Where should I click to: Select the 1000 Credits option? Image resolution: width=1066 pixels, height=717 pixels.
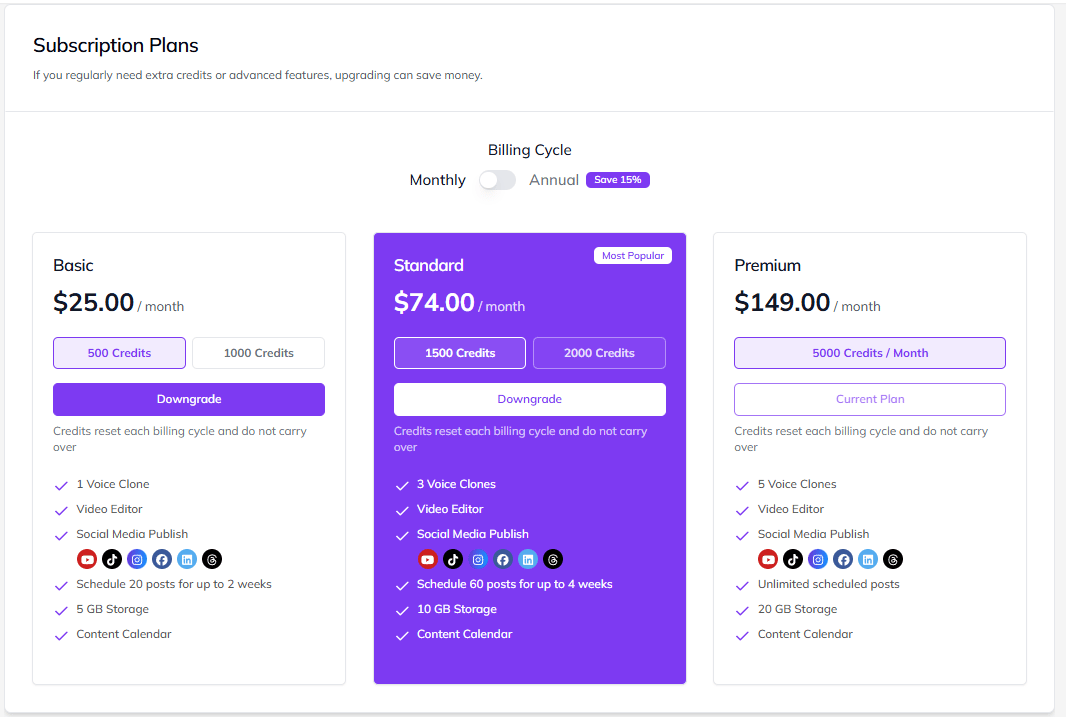coord(258,353)
